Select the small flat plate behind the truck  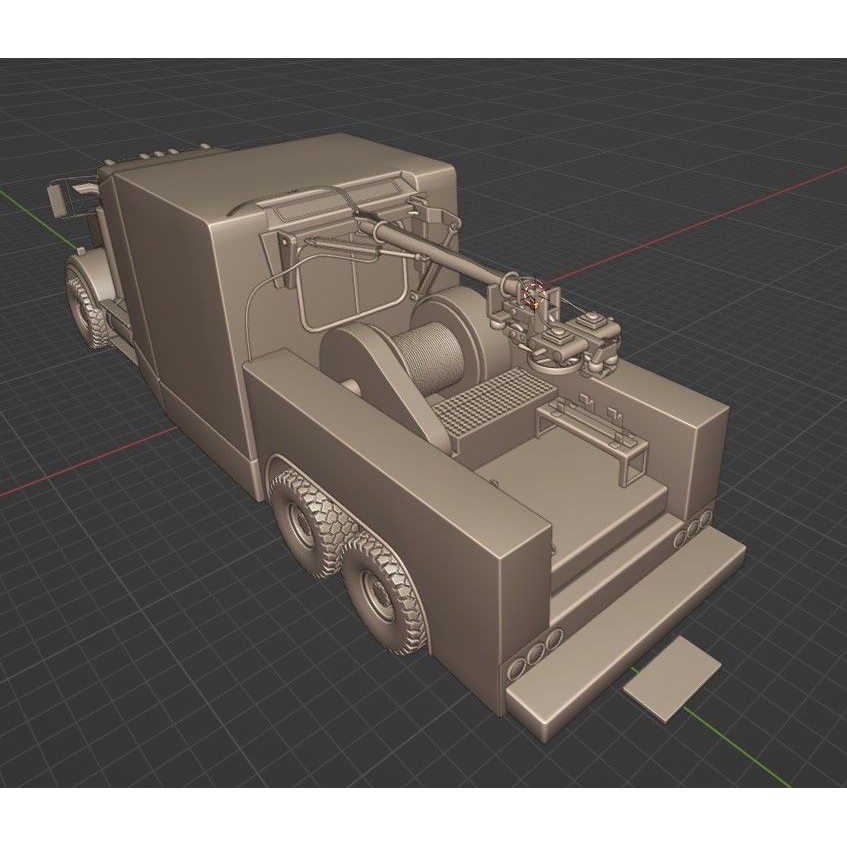pos(671,678)
